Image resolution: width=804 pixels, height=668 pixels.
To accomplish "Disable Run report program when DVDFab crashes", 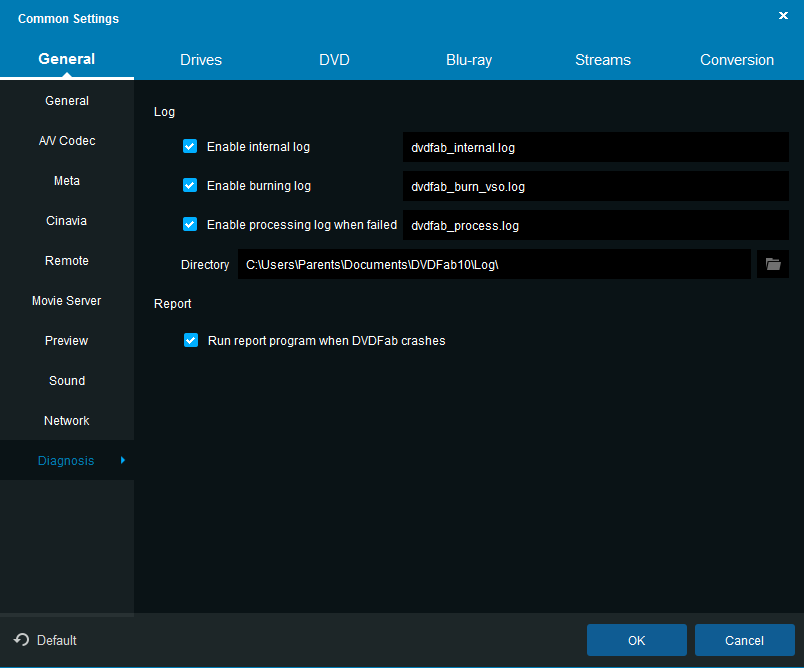I will click(191, 340).
